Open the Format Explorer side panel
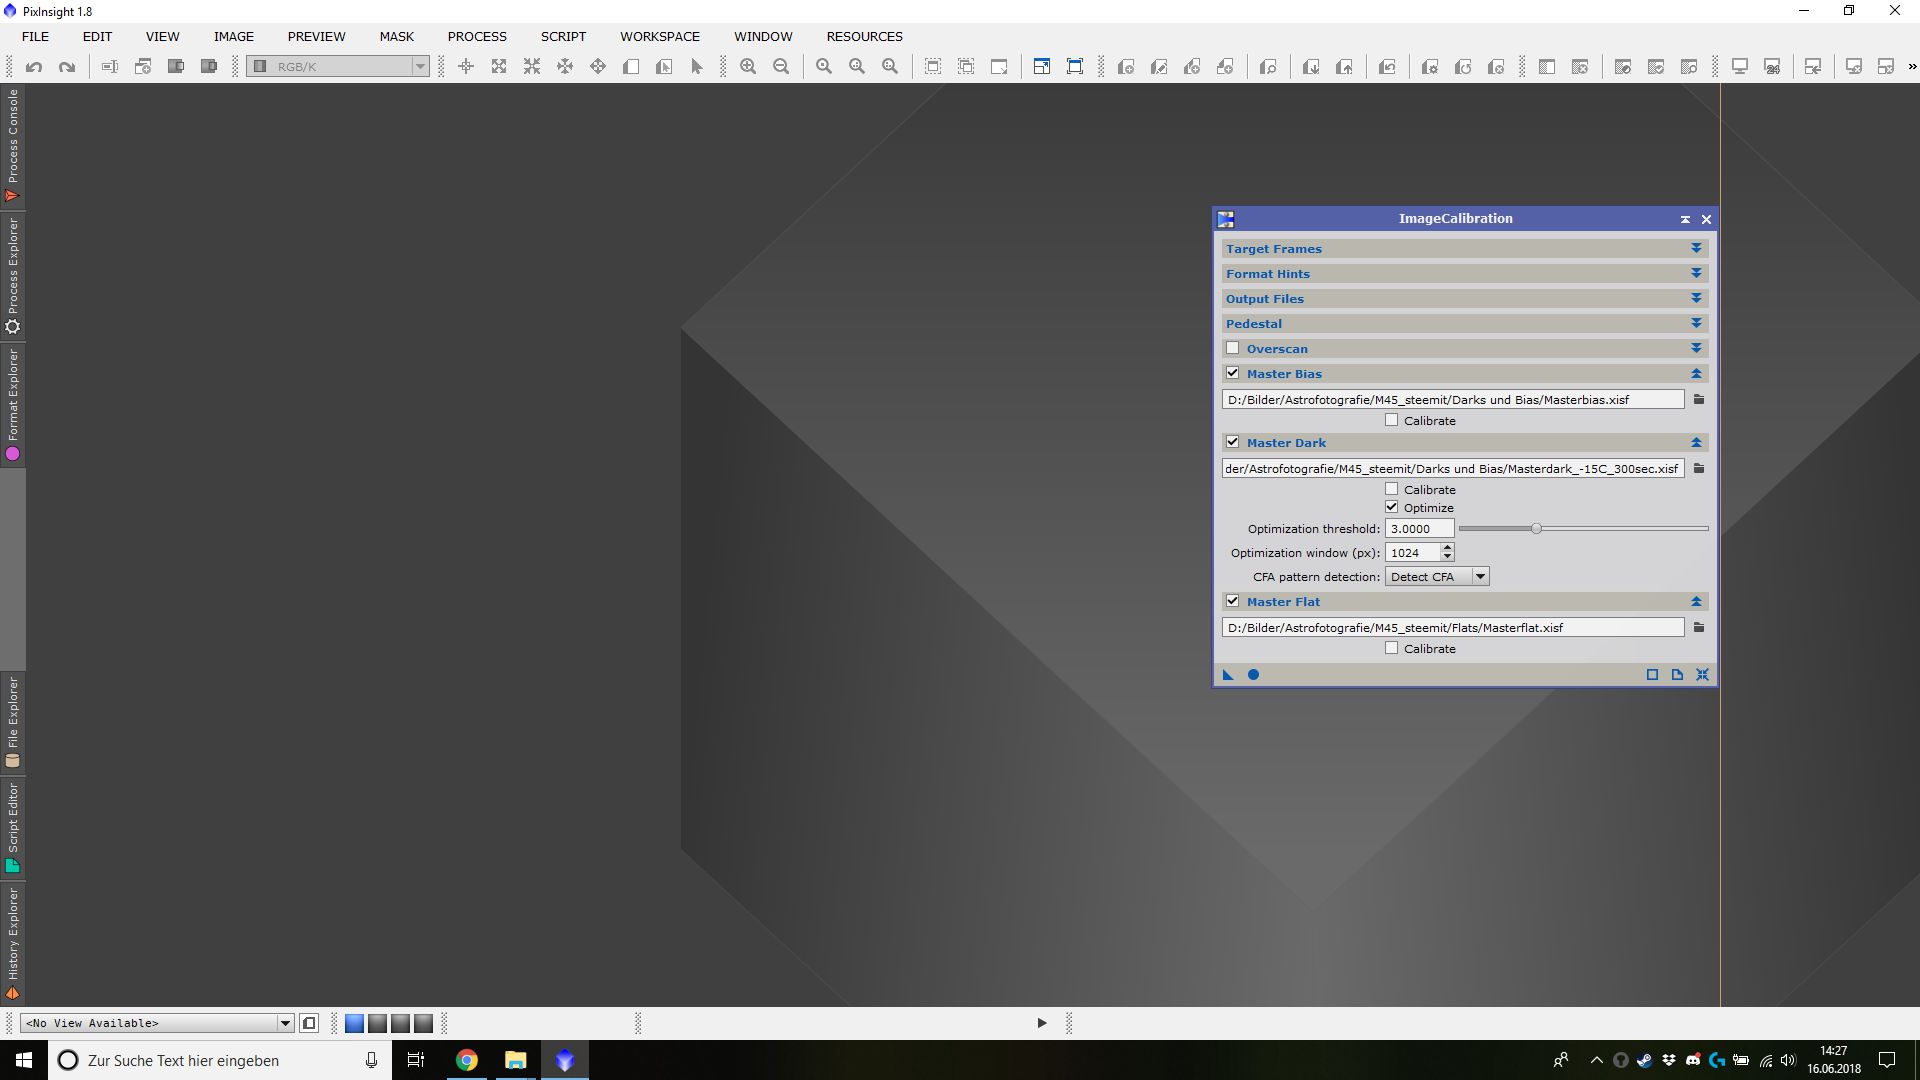This screenshot has height=1080, width=1920. pos(12,405)
